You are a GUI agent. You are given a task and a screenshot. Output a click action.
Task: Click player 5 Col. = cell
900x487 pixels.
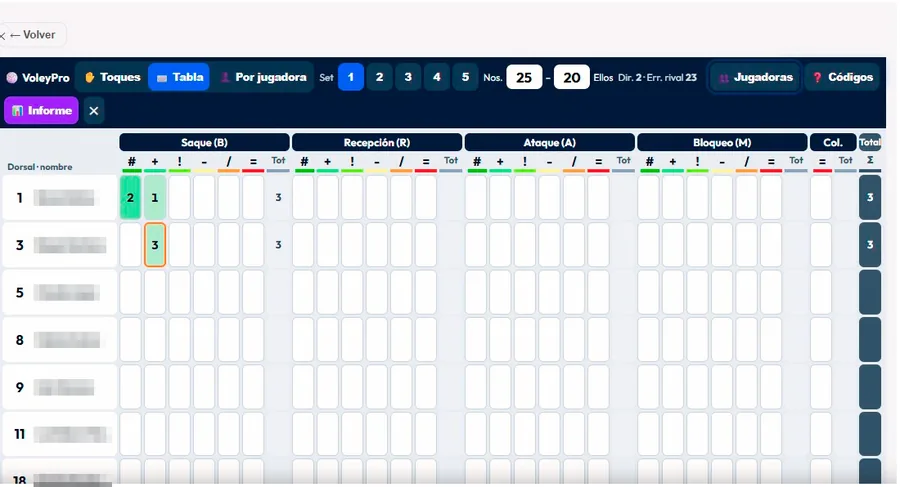pyautogui.click(x=821, y=292)
